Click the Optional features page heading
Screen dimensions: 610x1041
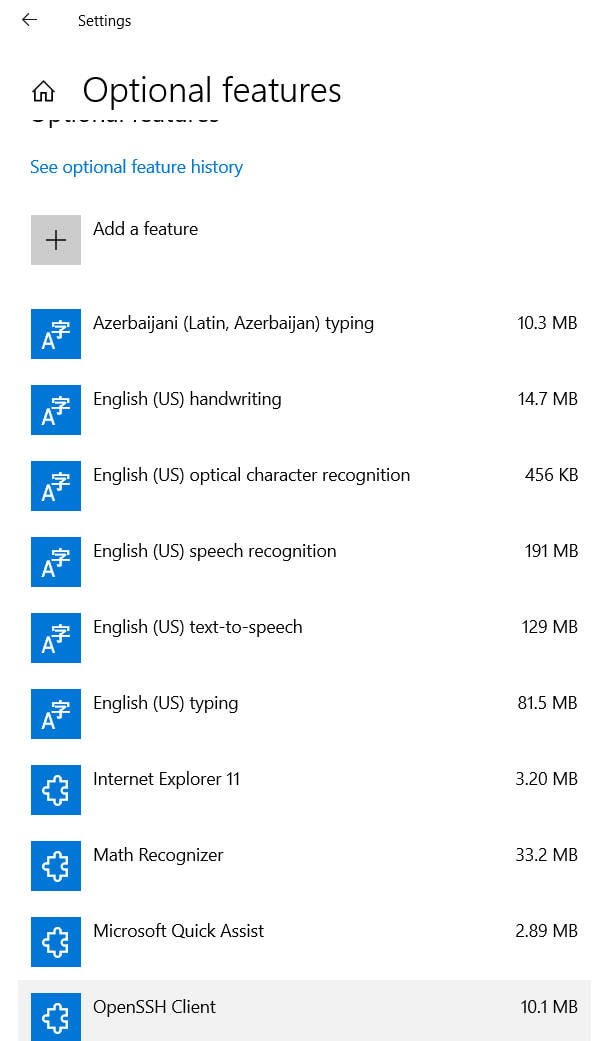pos(212,90)
